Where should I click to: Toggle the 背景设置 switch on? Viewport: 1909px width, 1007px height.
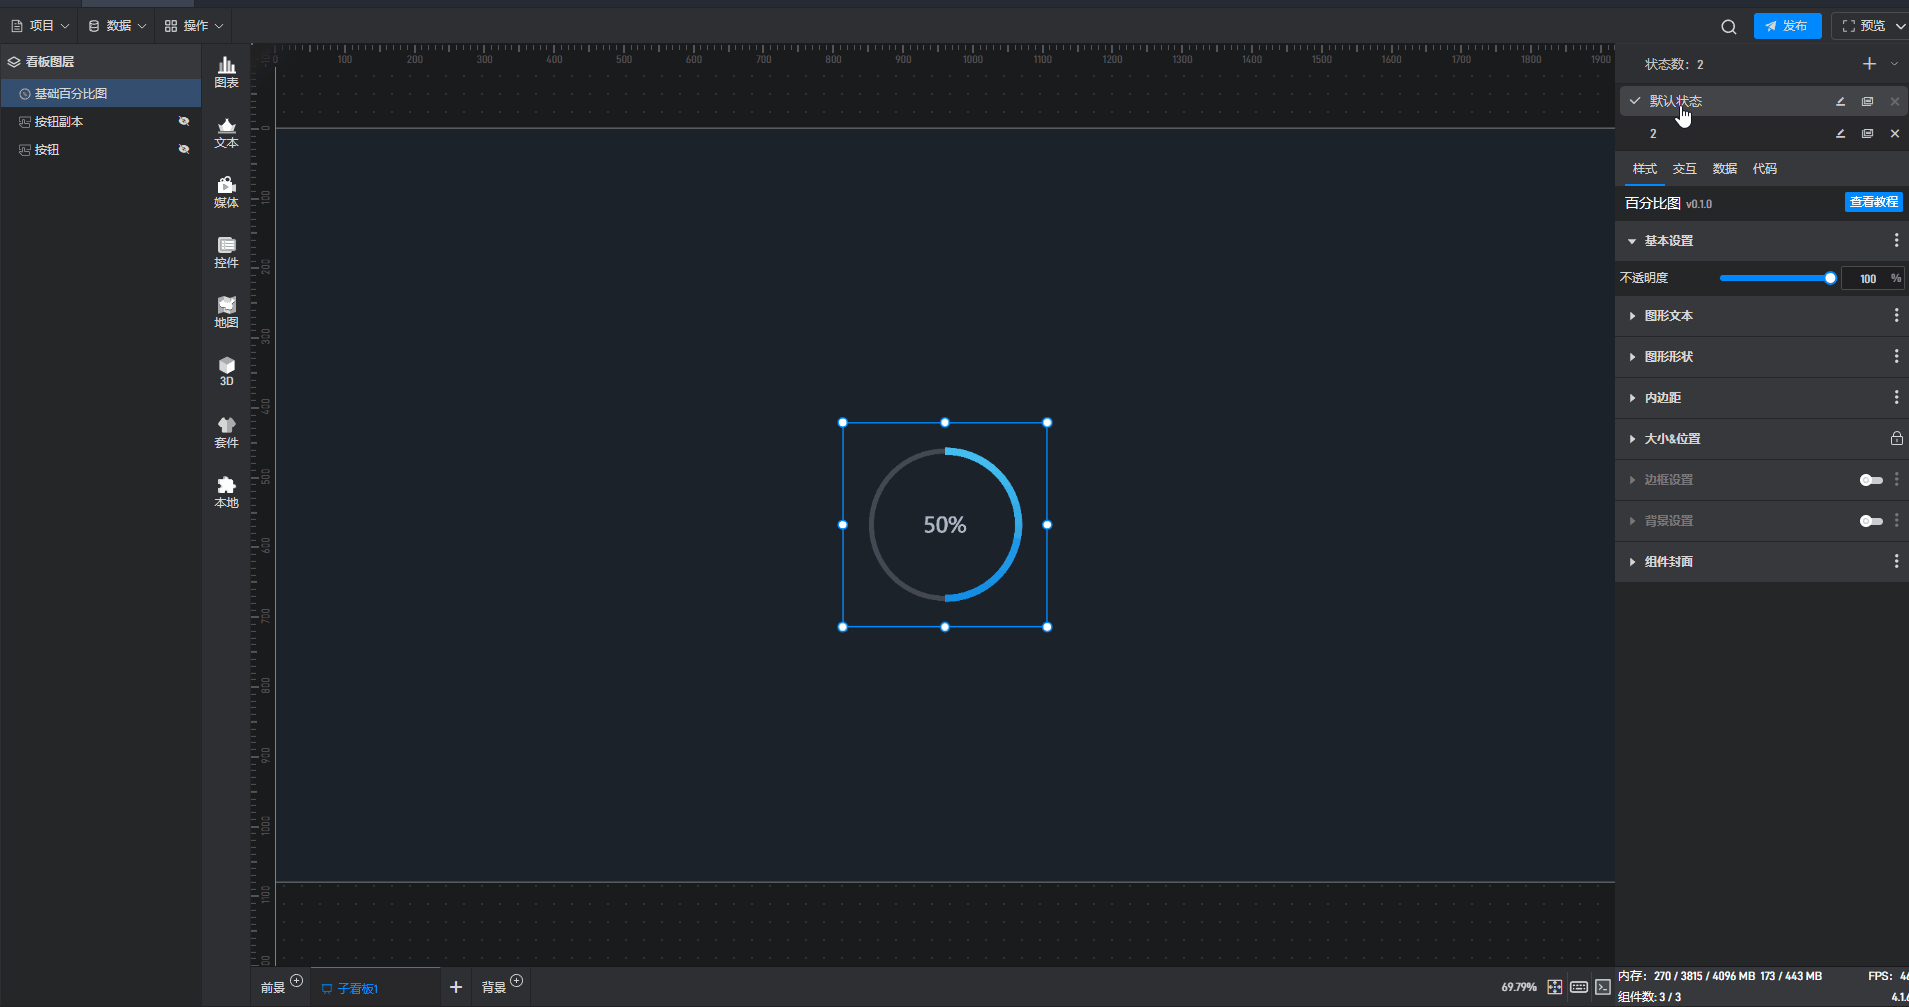1870,521
